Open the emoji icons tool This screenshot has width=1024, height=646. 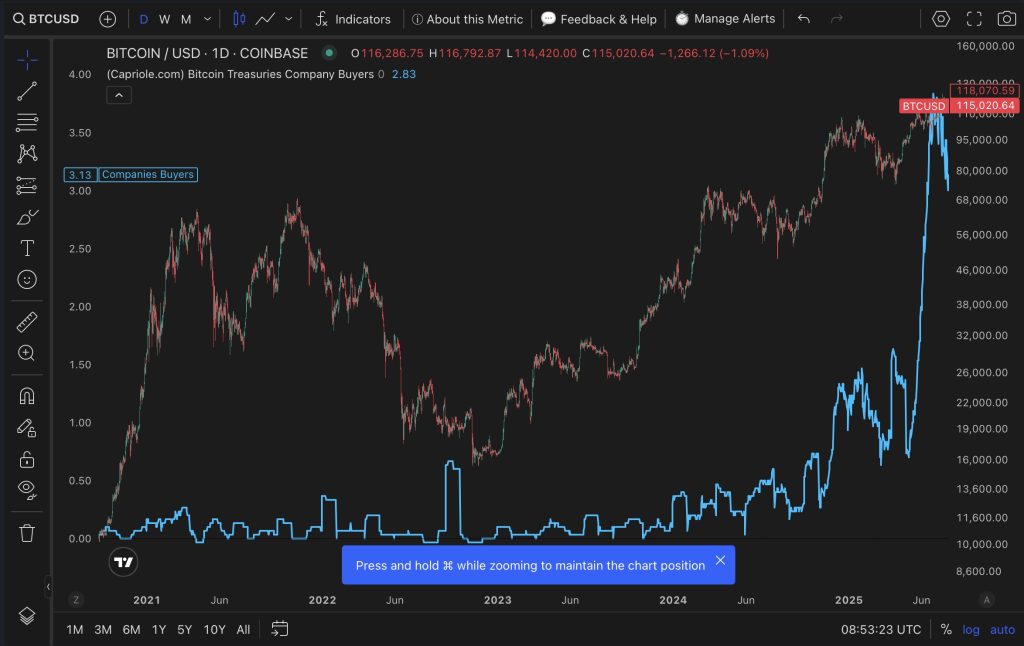(x=27, y=280)
